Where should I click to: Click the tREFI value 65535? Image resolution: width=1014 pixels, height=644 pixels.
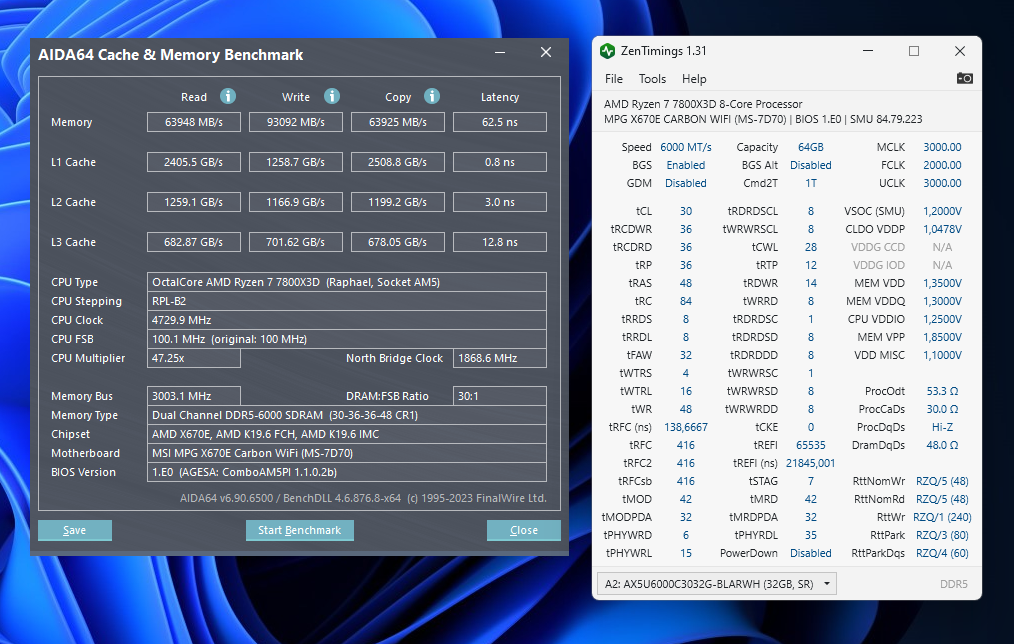click(x=810, y=445)
